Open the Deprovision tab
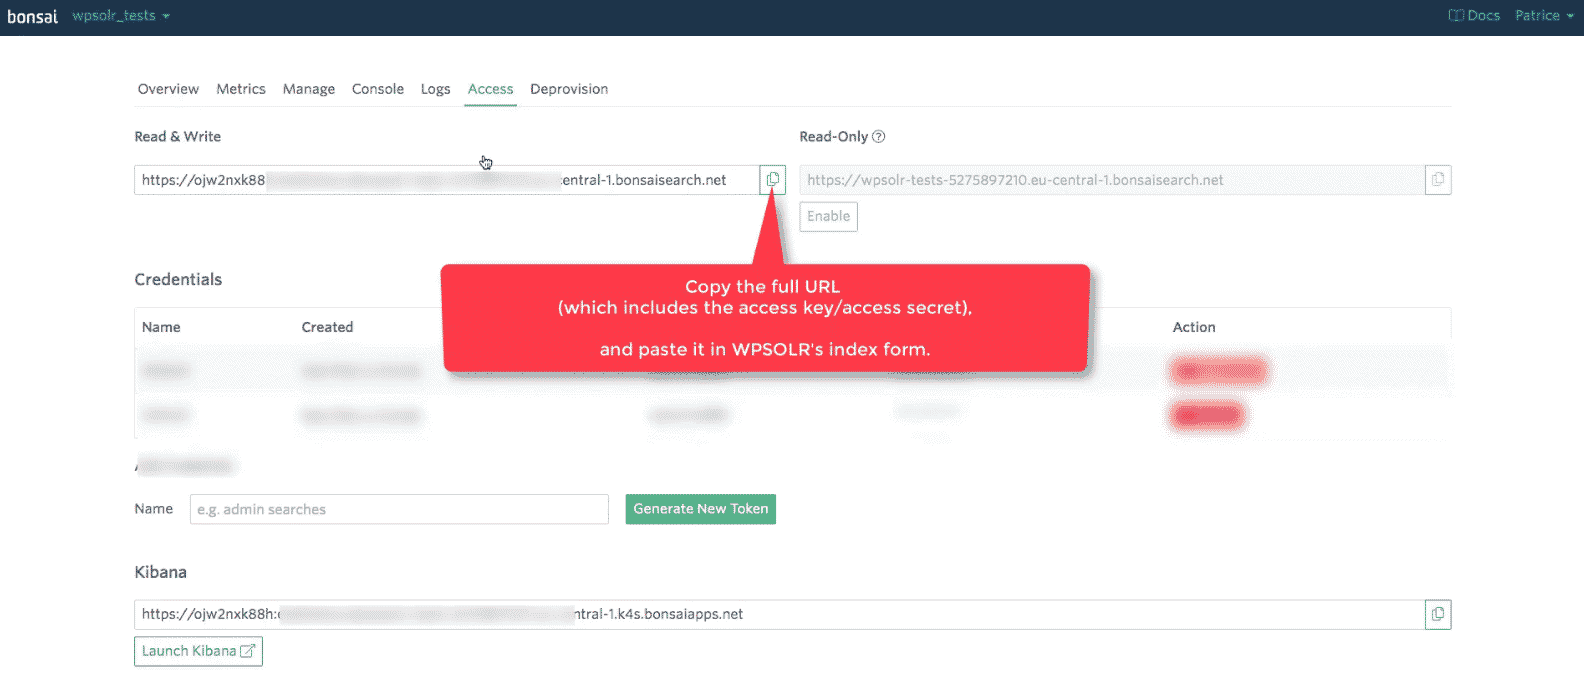The image size is (1584, 685). [569, 89]
